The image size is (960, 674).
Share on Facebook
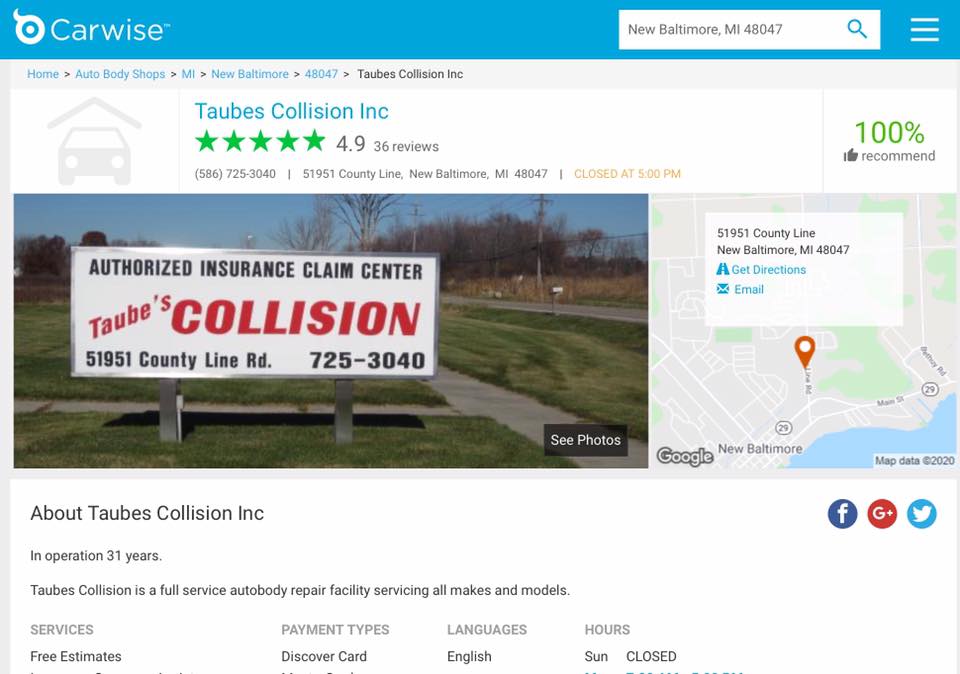point(842,514)
